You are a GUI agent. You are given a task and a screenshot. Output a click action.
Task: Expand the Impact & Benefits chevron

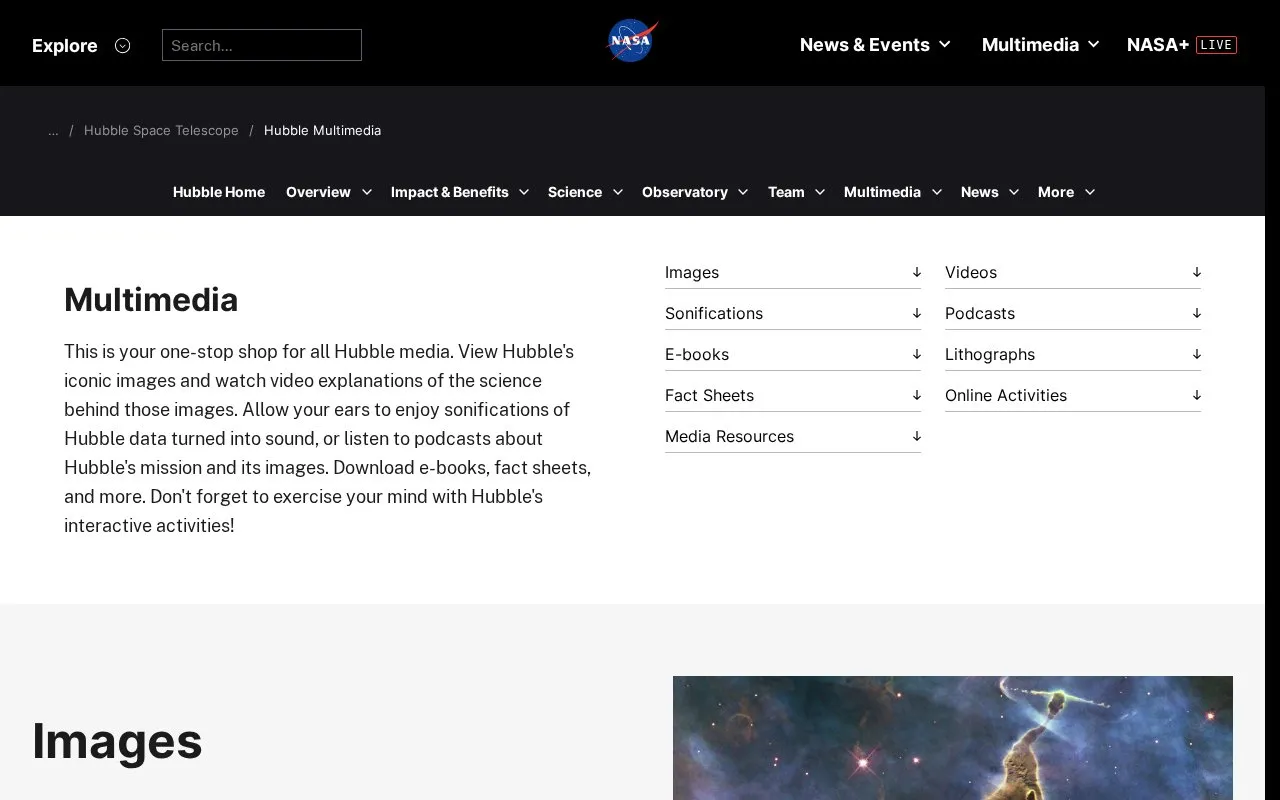click(524, 192)
